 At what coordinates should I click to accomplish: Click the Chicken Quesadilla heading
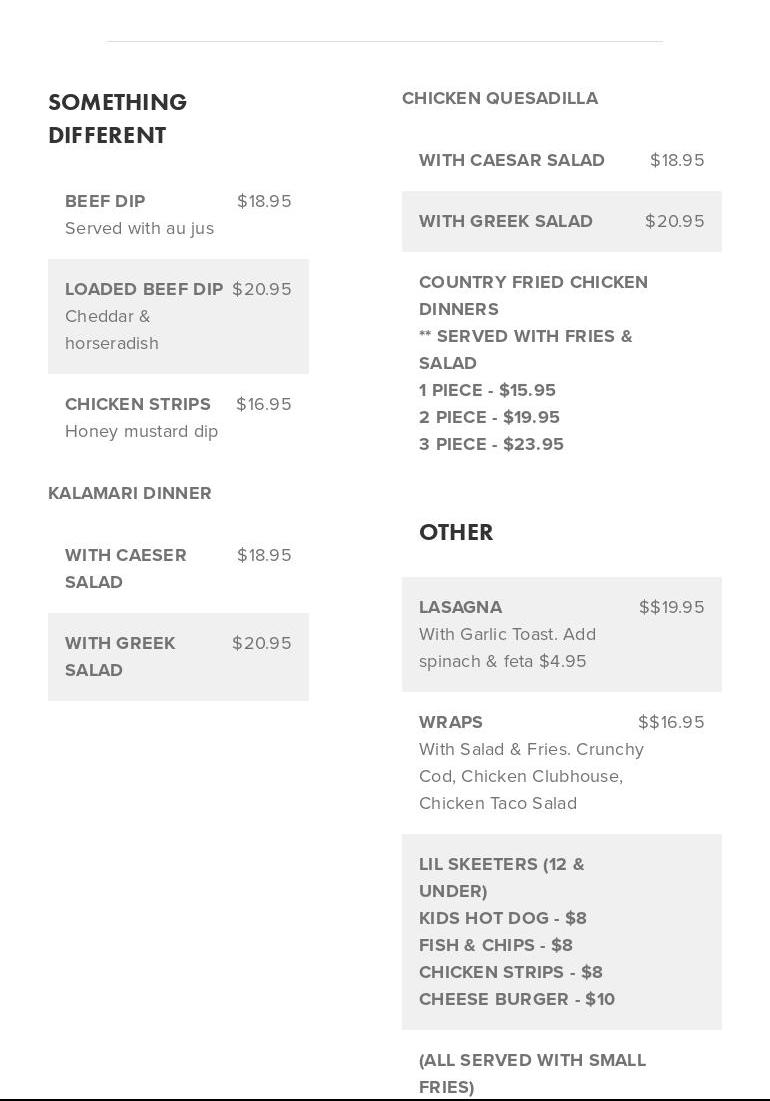500,98
